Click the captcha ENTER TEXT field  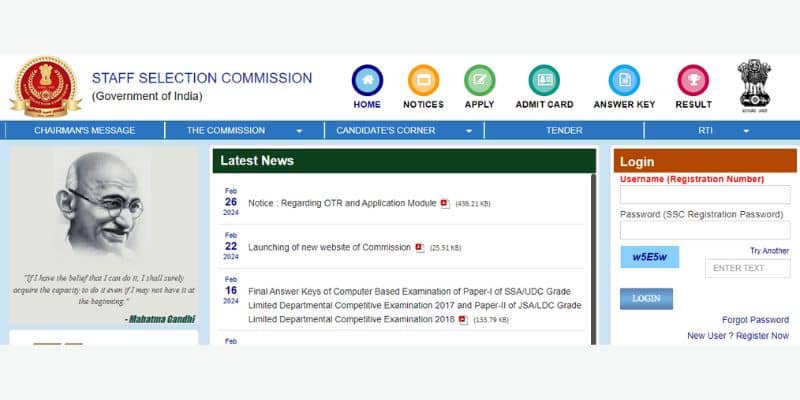[747, 268]
